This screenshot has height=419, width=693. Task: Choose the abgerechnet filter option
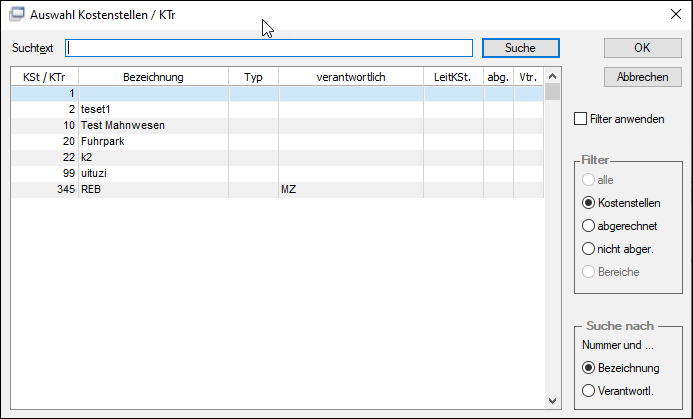point(588,226)
